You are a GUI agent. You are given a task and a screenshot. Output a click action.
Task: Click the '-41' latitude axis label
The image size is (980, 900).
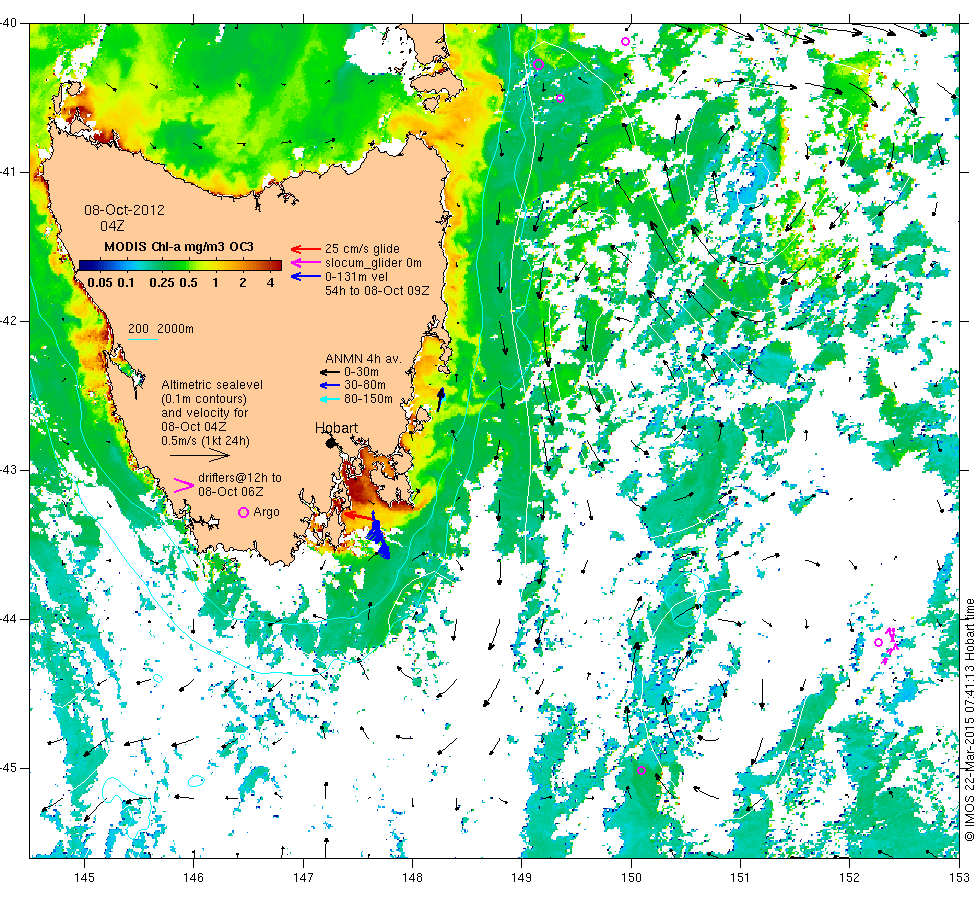click(x=9, y=172)
